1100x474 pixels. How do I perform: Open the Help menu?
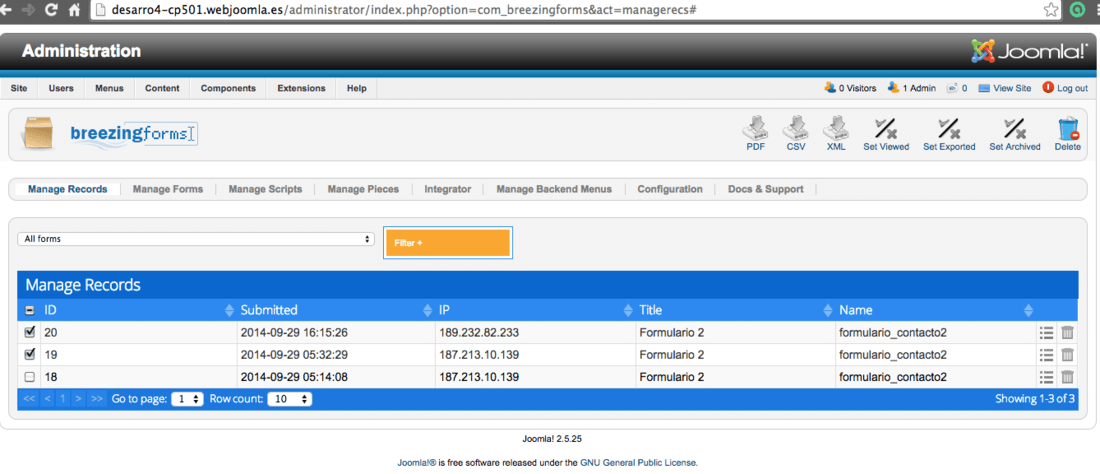(356, 88)
